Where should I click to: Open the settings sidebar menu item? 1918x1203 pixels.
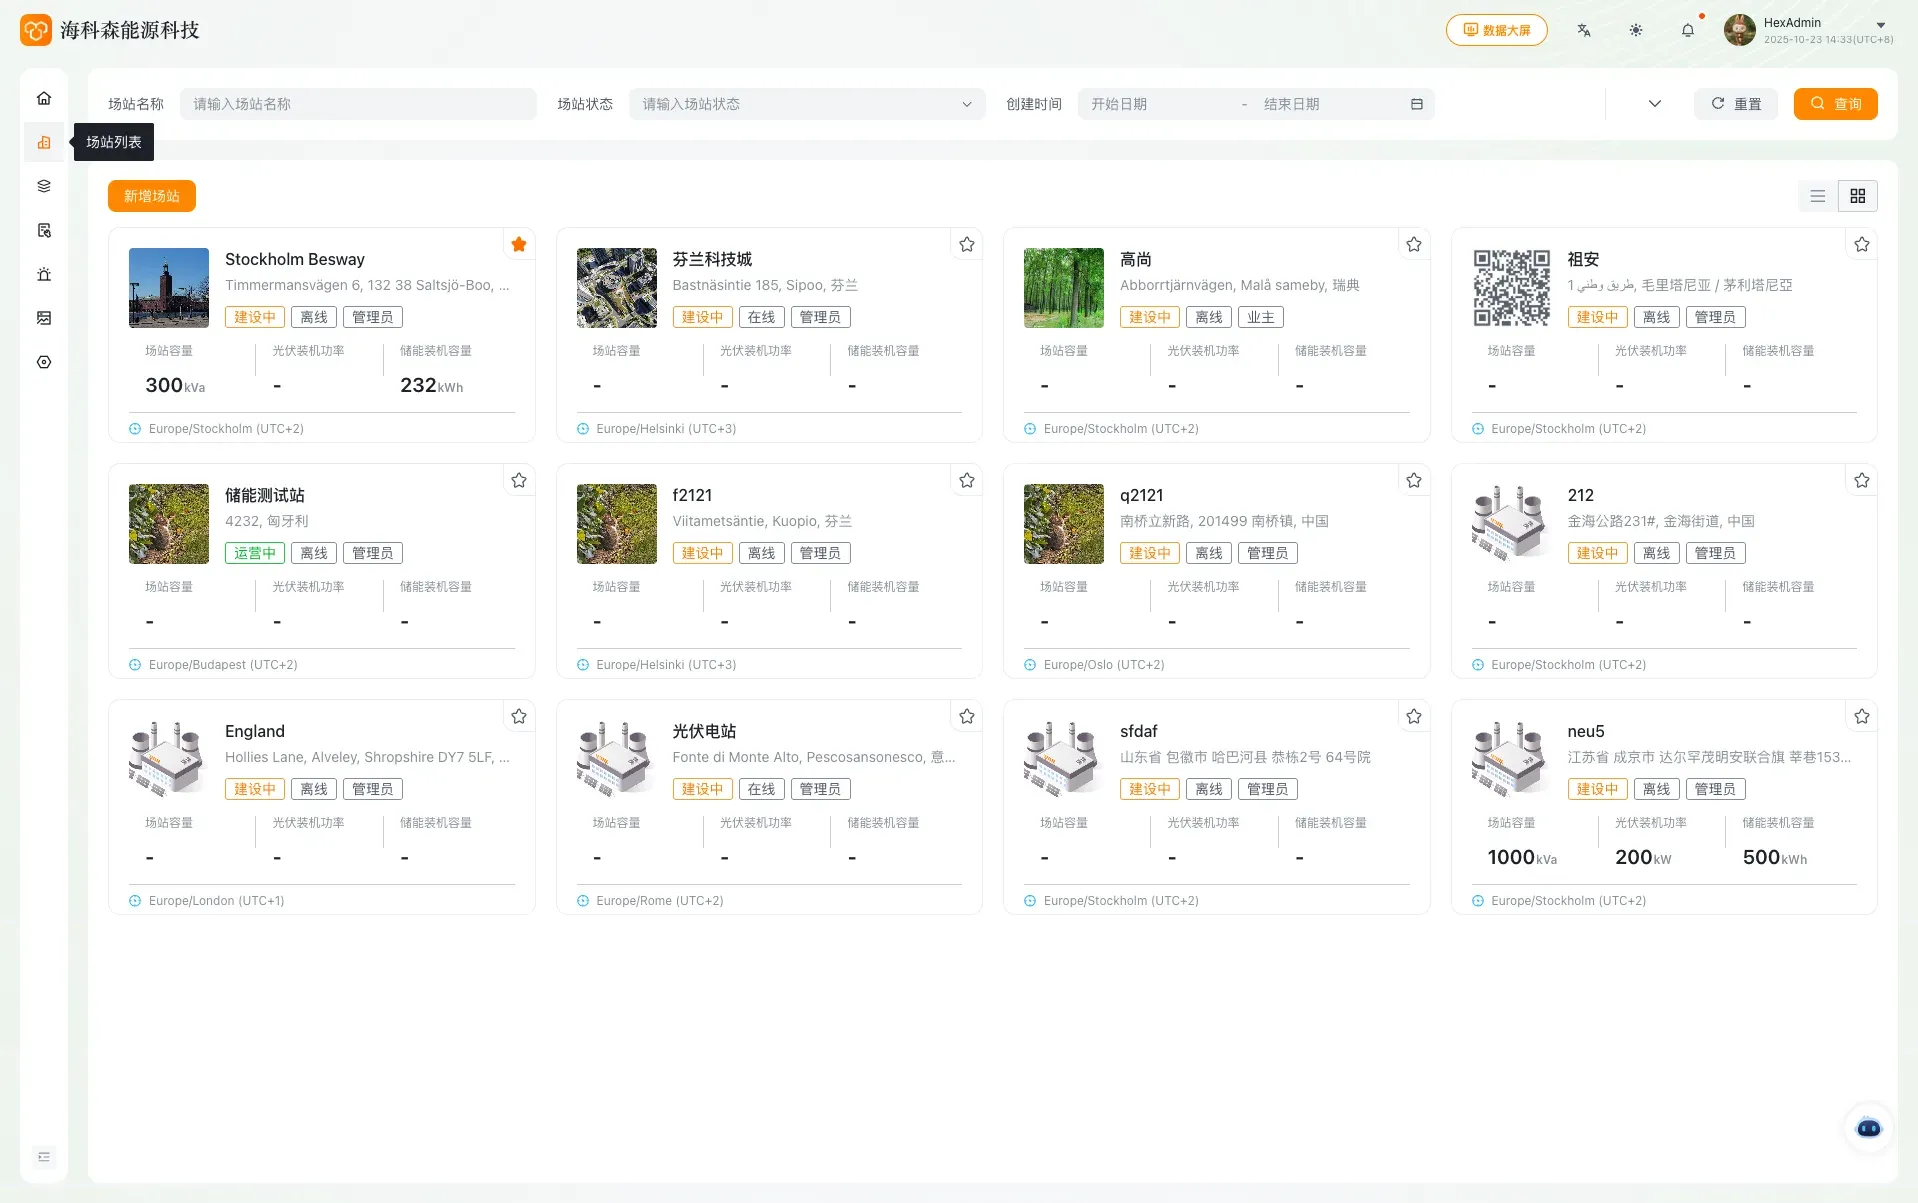[x=44, y=362]
